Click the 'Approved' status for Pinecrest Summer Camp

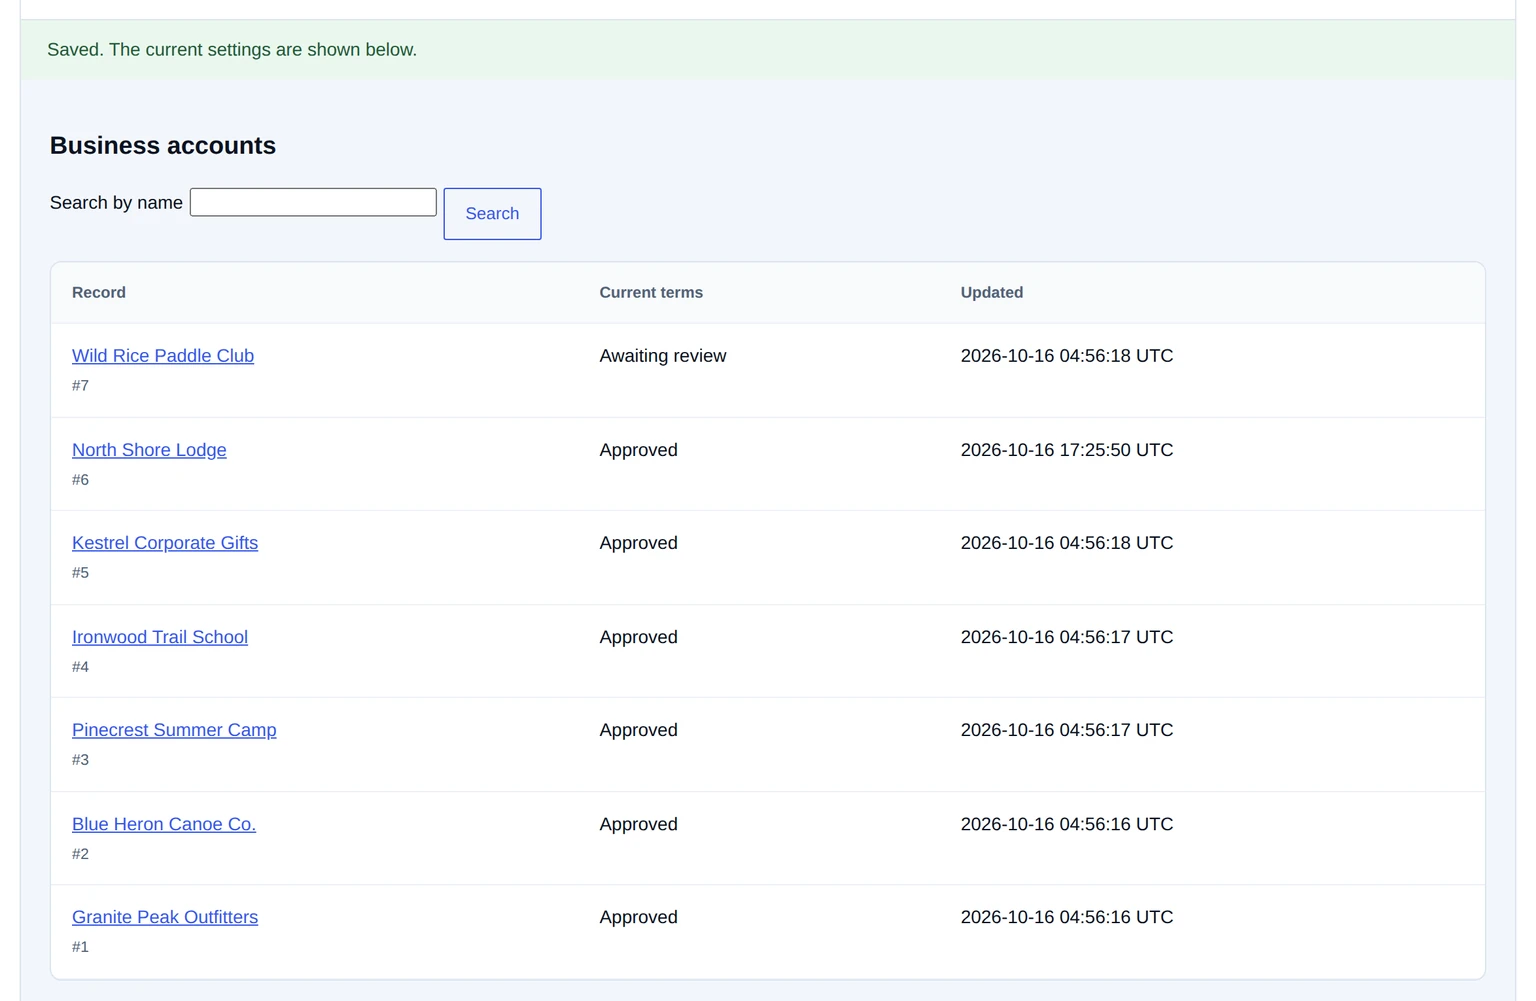639,730
